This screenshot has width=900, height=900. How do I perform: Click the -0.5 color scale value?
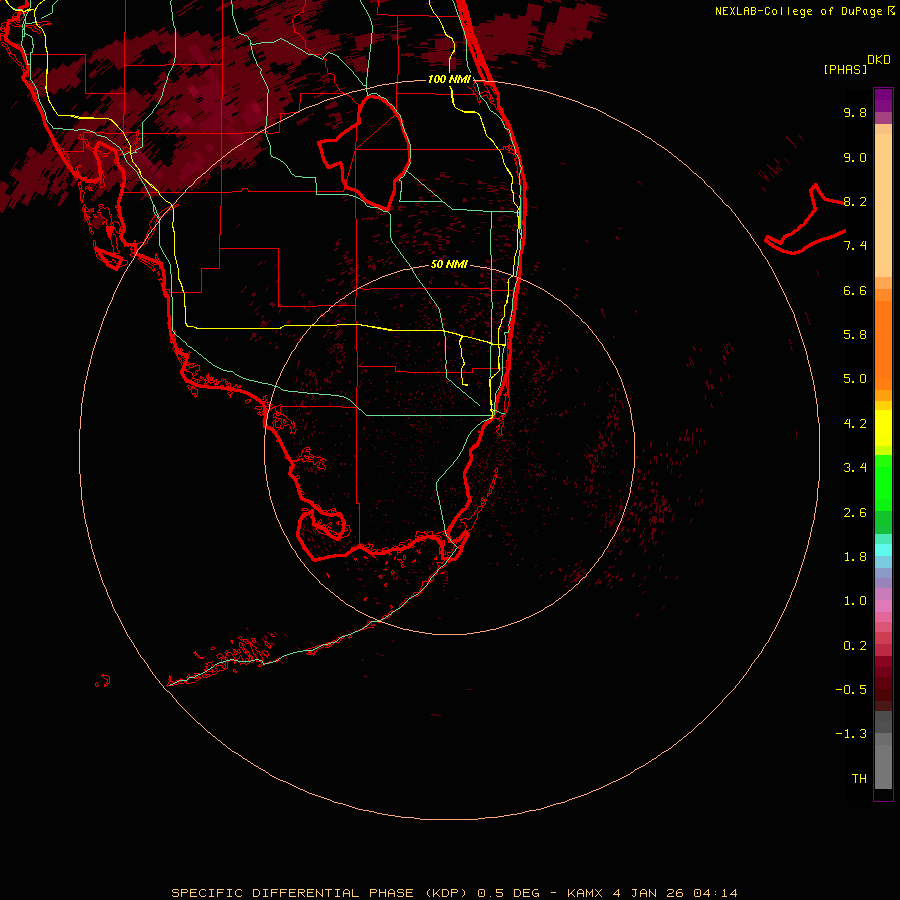(x=851, y=690)
